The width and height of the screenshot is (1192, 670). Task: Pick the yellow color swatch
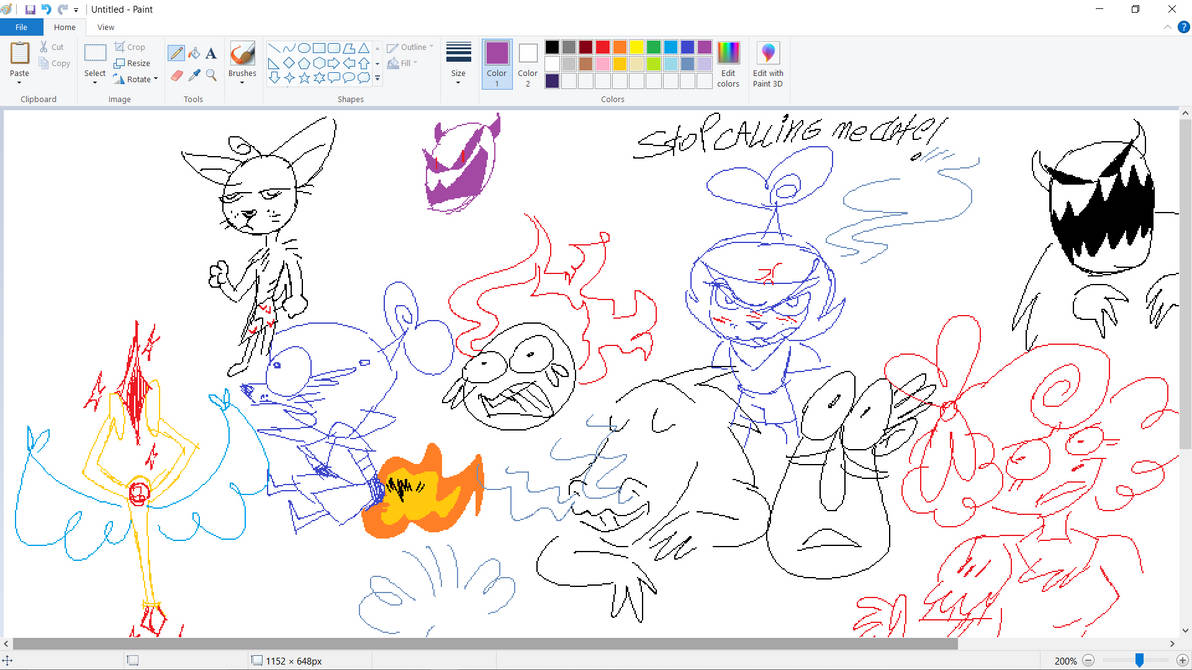click(636, 47)
